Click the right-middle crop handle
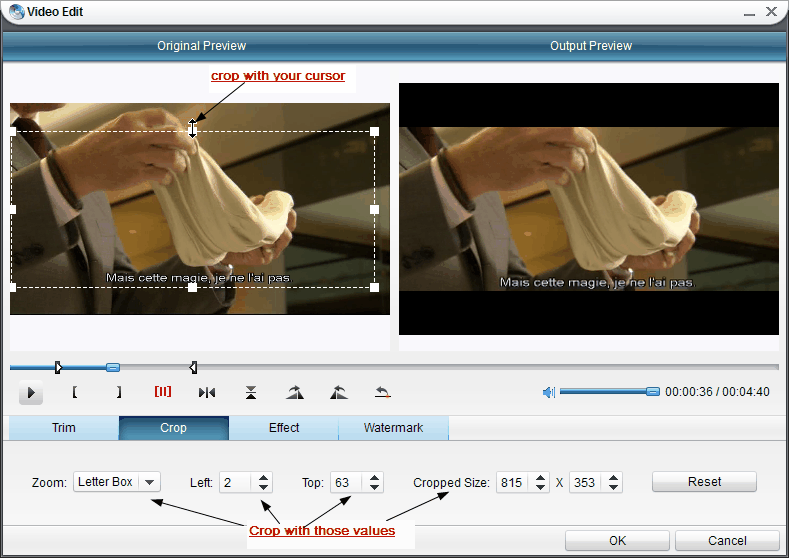The height and width of the screenshot is (558, 789). pos(374,209)
